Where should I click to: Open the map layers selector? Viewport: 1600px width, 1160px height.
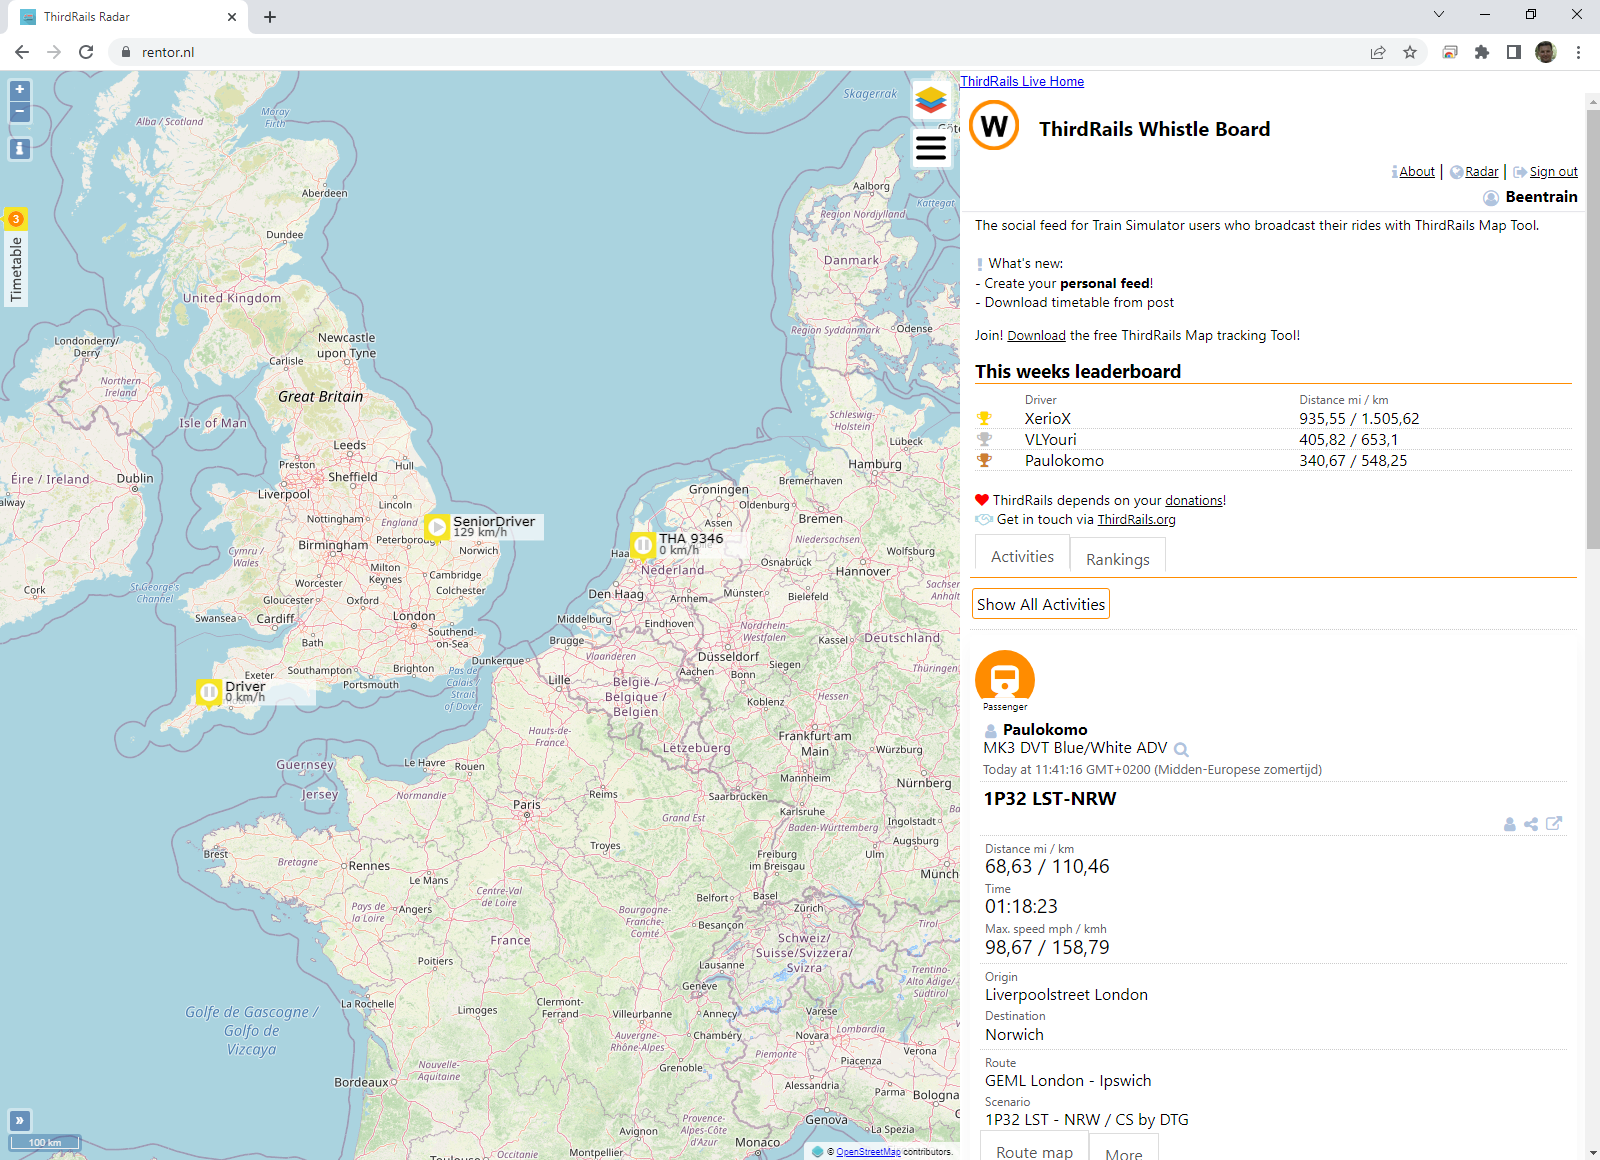tap(931, 99)
